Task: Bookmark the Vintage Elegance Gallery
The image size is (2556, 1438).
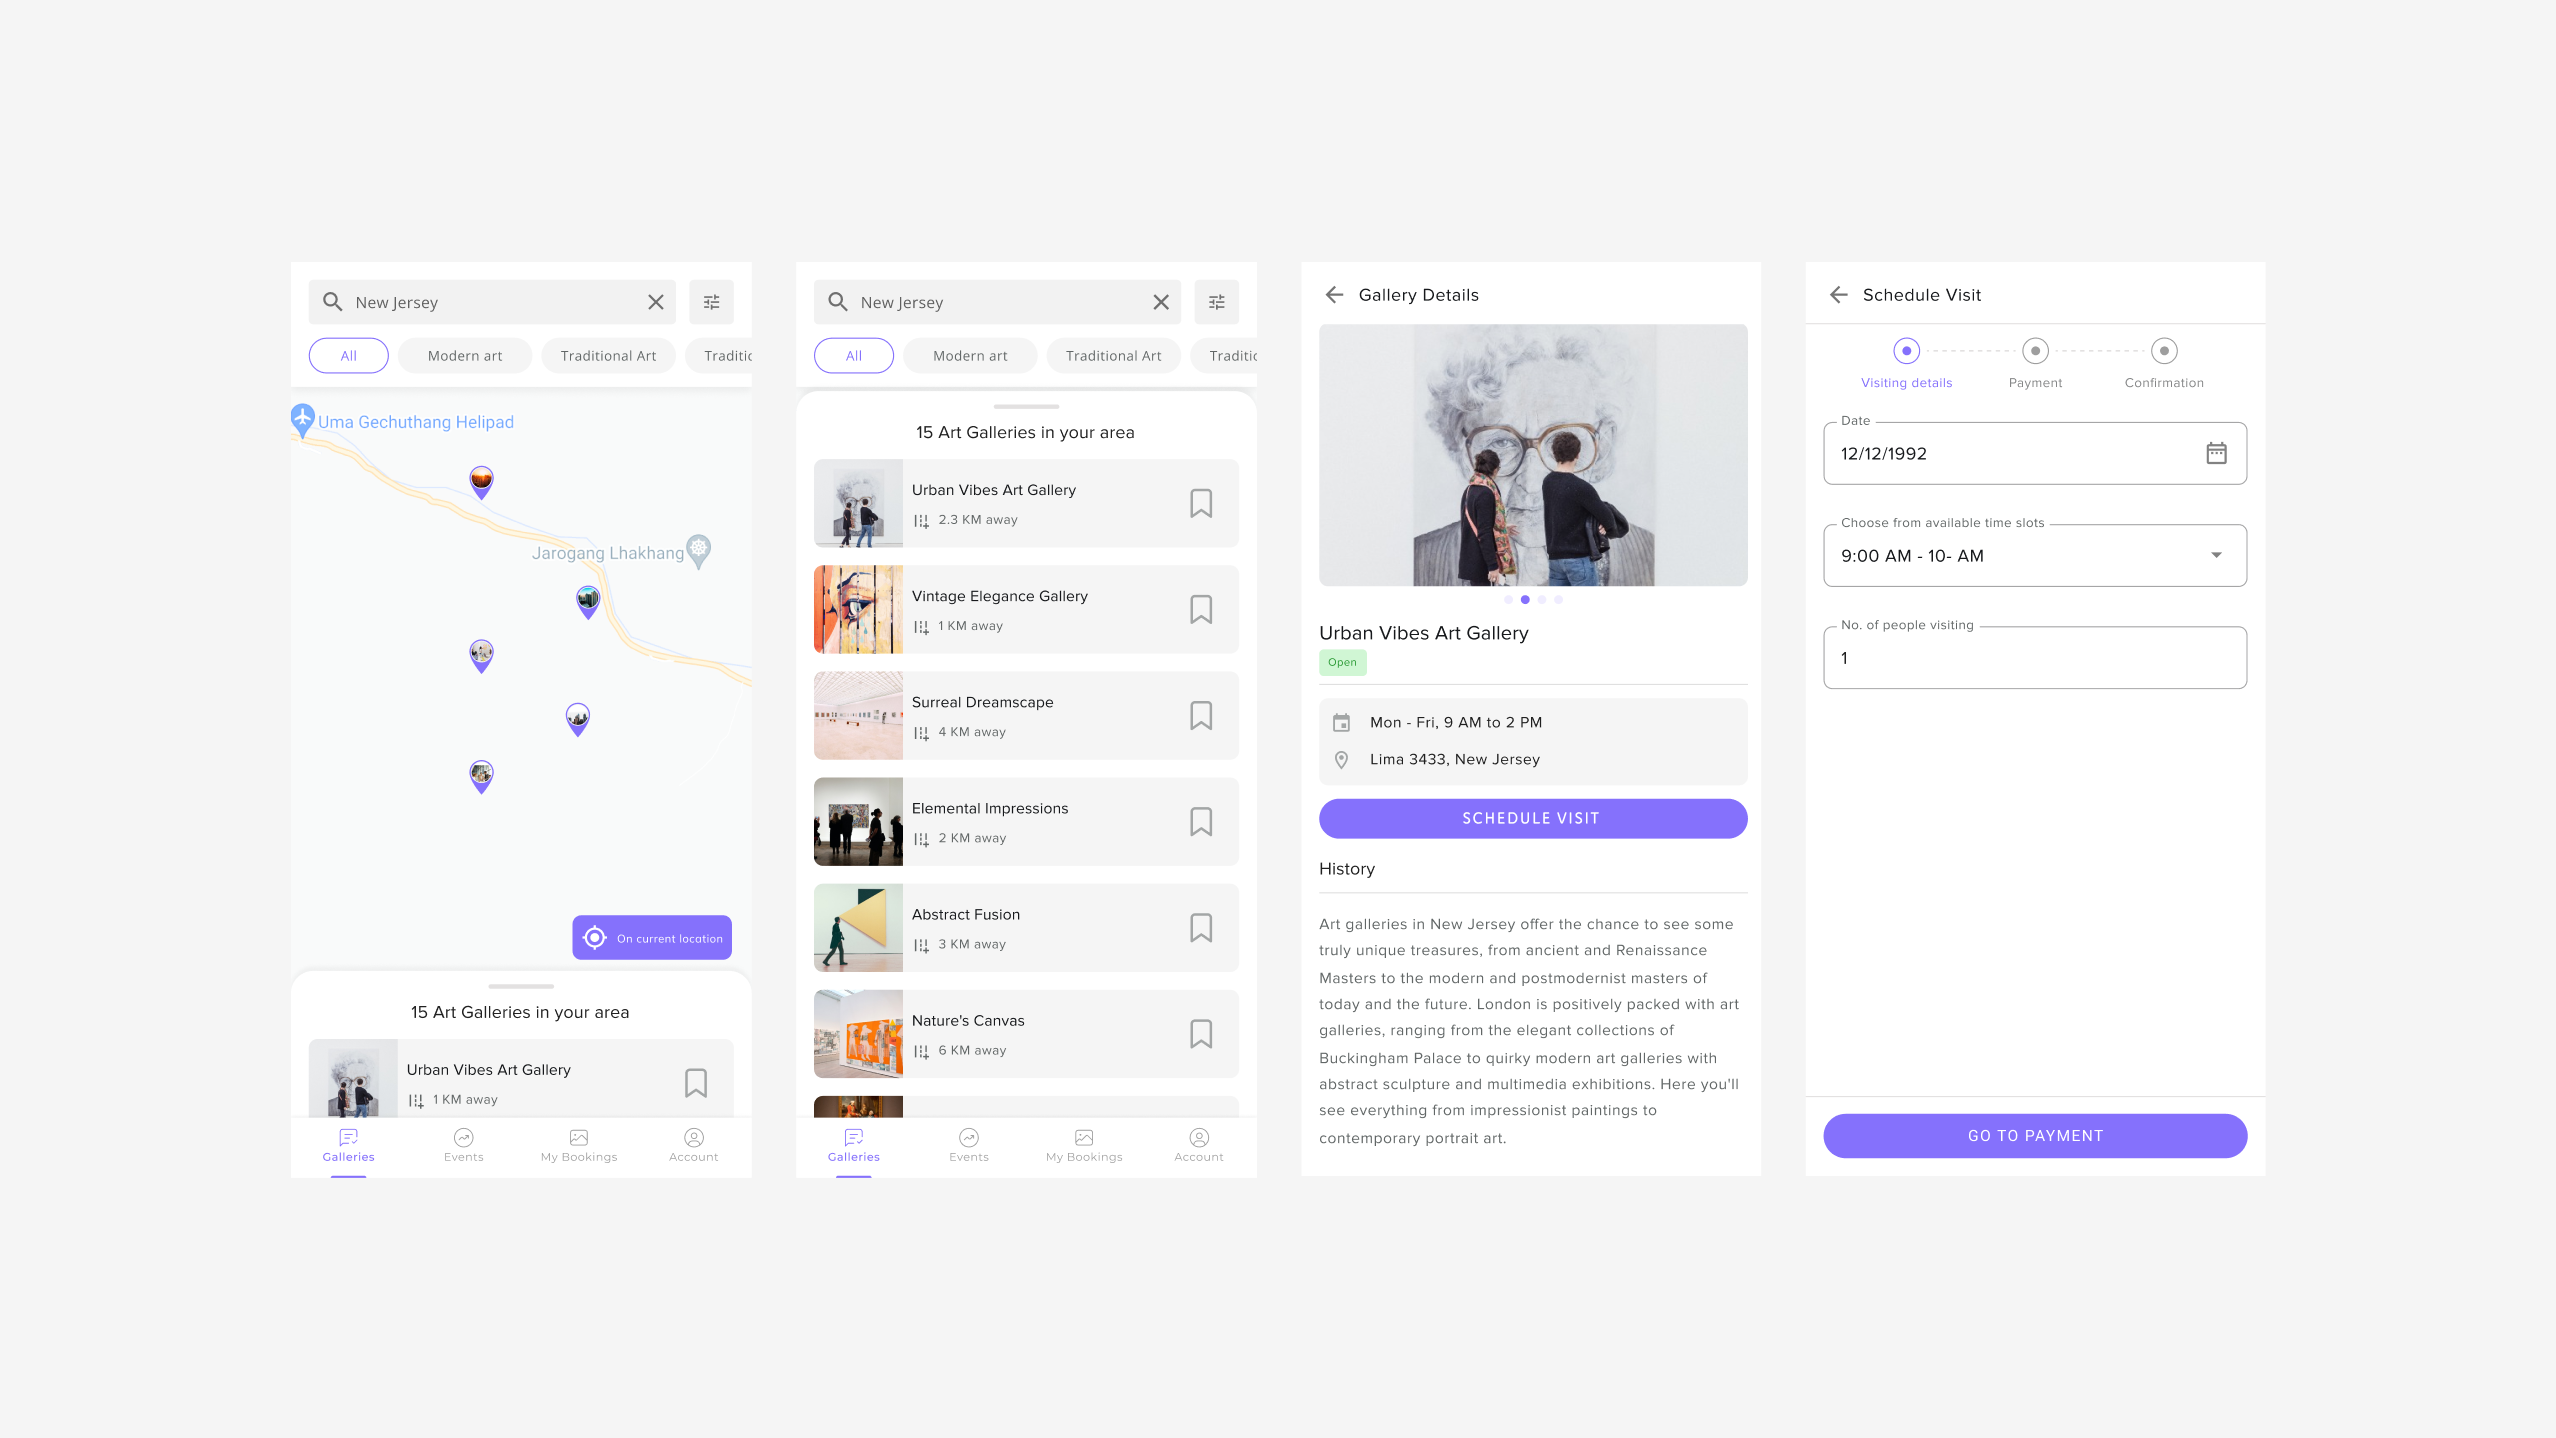Action: [x=1200, y=609]
